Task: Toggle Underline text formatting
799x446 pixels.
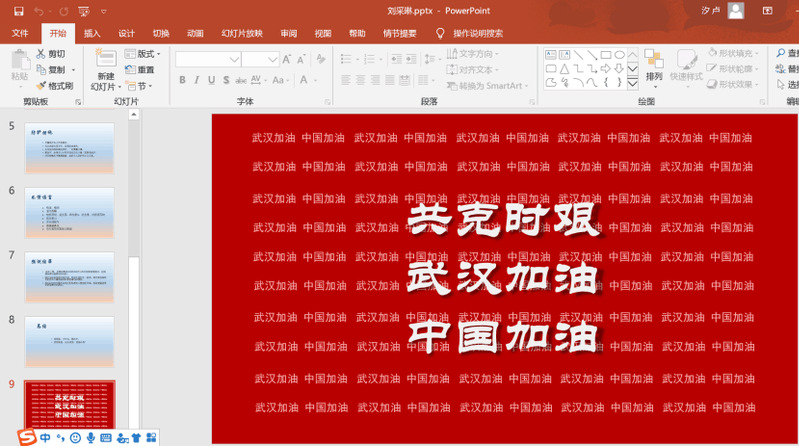Action: 212,81
